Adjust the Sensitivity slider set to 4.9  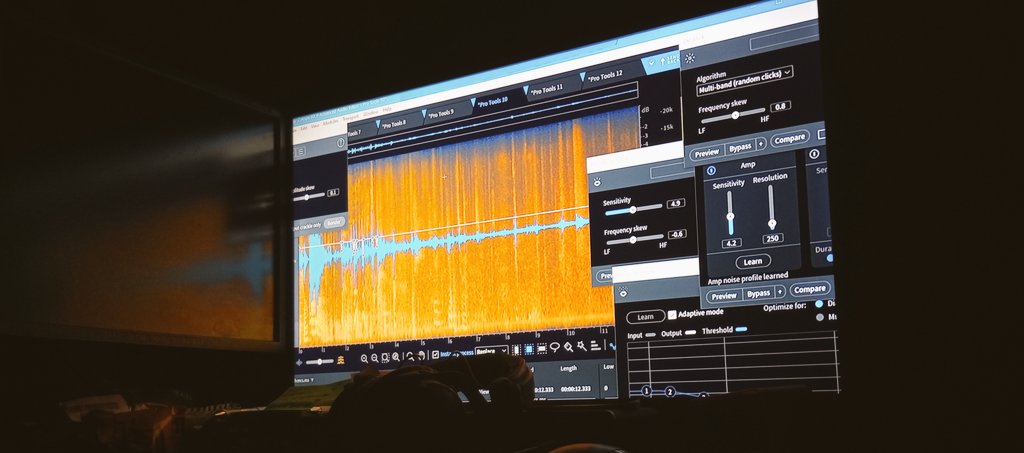tap(634, 210)
